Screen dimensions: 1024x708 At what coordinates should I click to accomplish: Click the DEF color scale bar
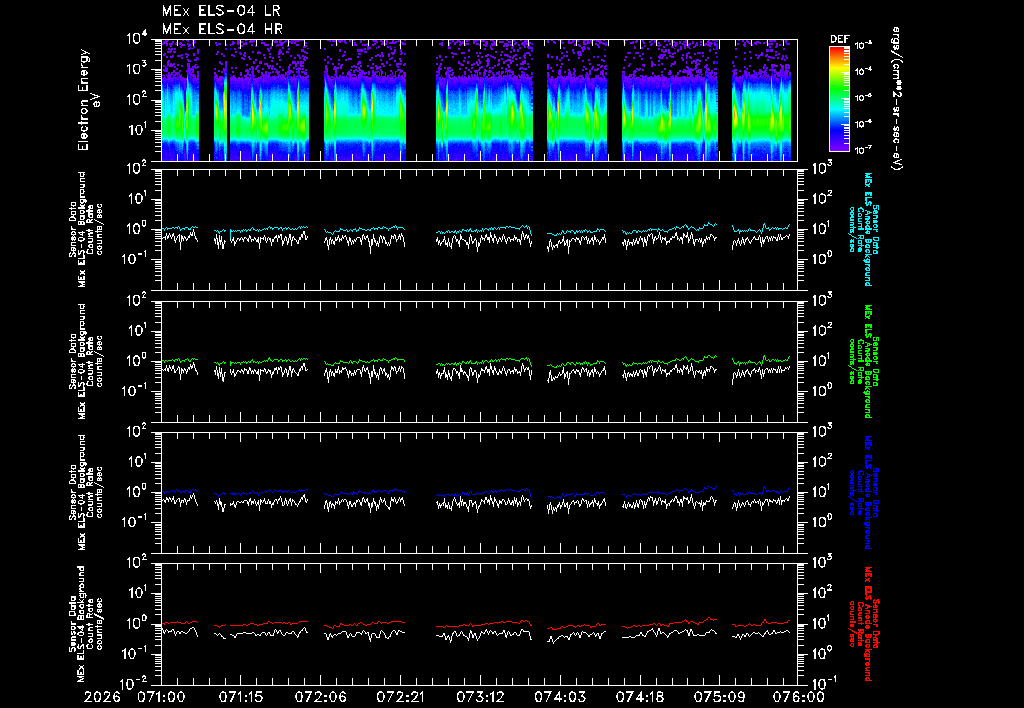839,99
